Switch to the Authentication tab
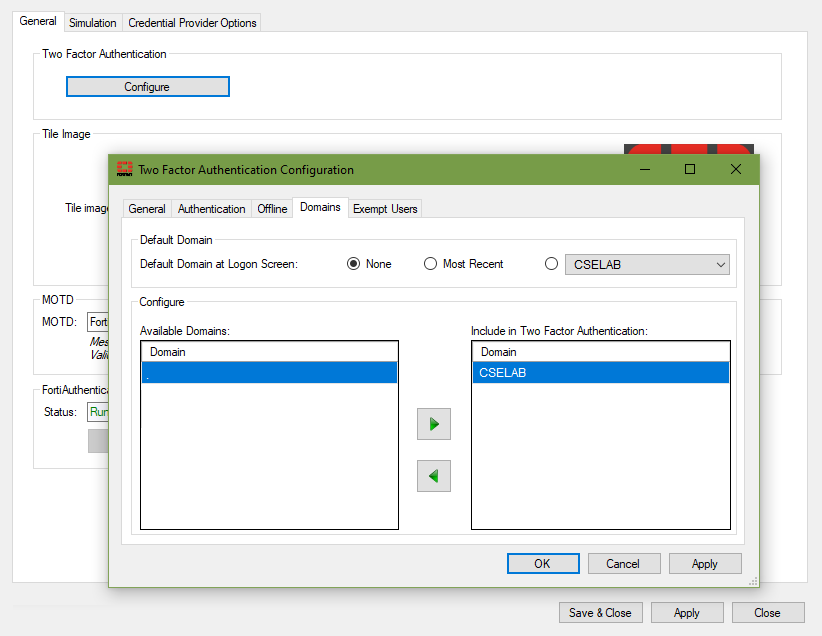822x636 pixels. pyautogui.click(x=211, y=208)
